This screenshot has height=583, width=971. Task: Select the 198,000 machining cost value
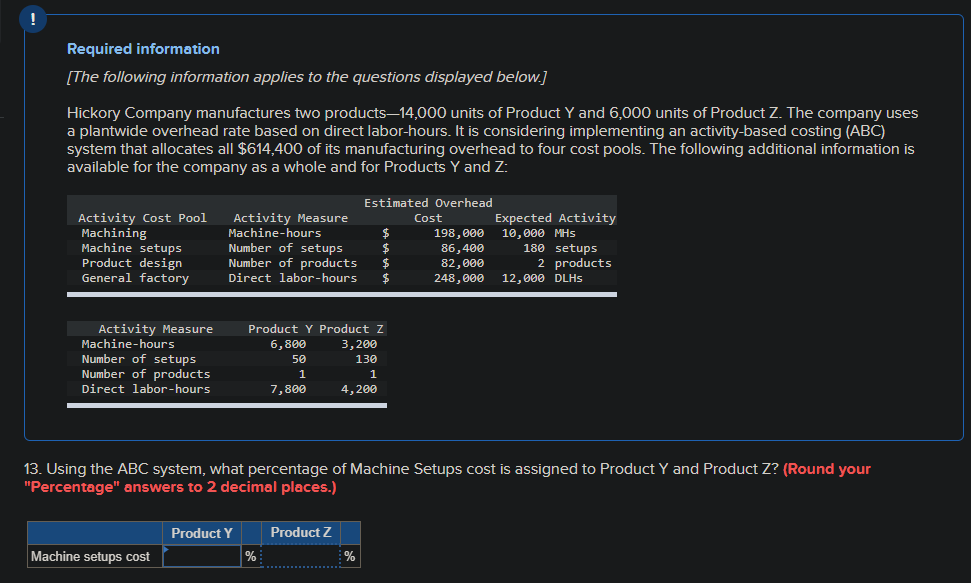click(x=459, y=233)
